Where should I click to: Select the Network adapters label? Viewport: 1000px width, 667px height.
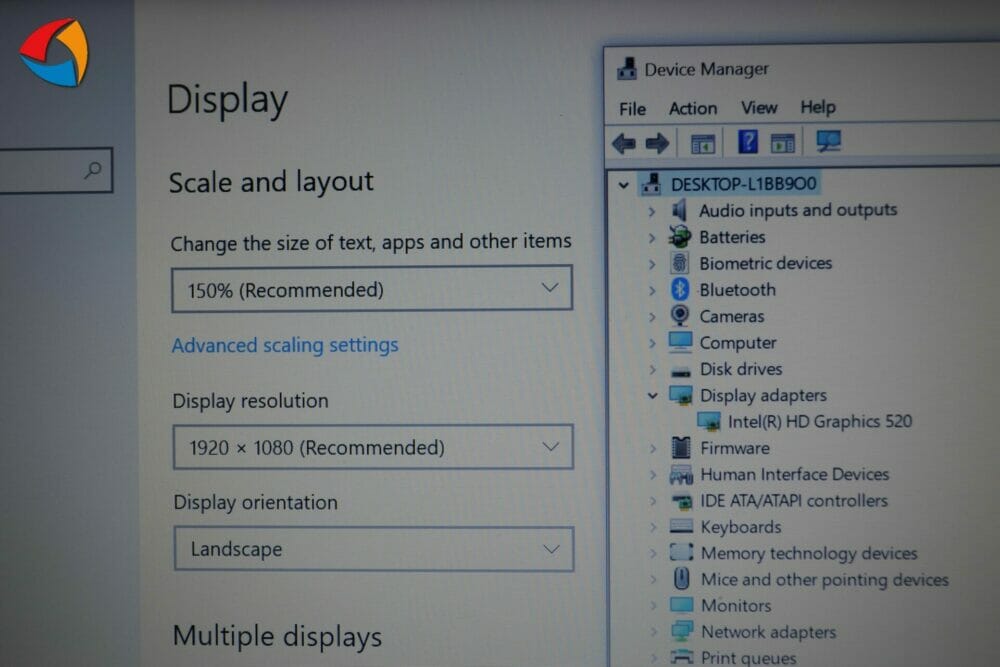click(x=769, y=632)
